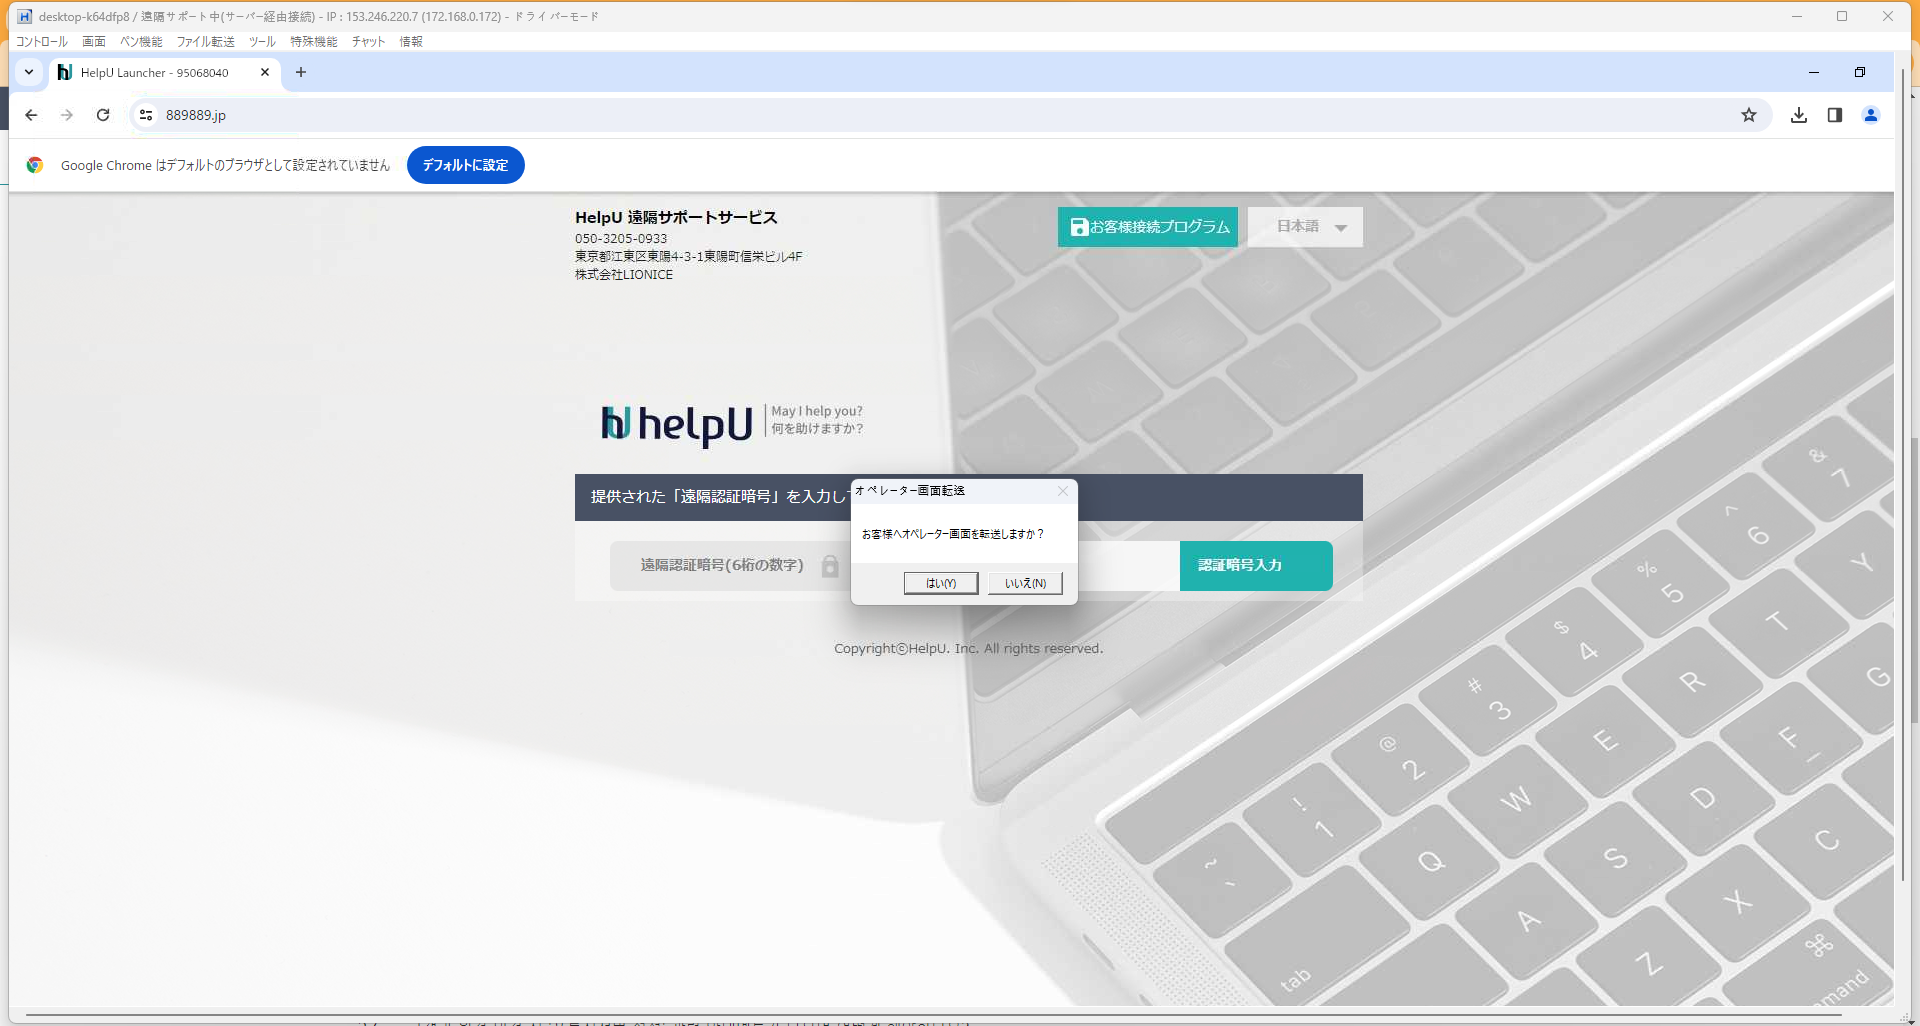Click the May I help you? tagline
1920x1026 pixels.
coord(817,411)
